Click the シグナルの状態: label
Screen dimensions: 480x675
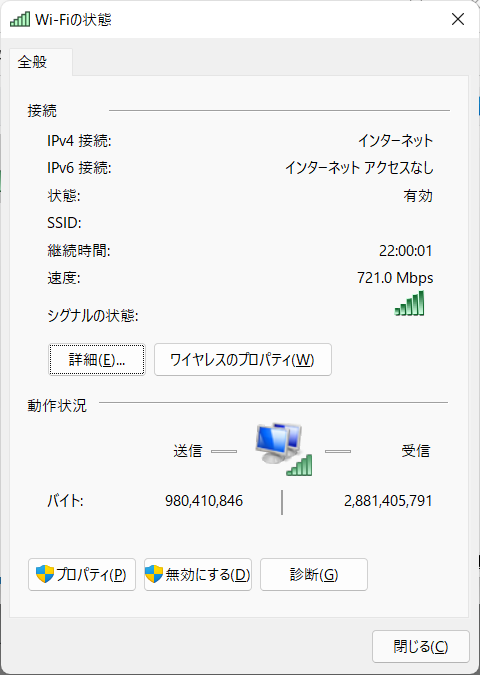pyautogui.click(x=93, y=316)
